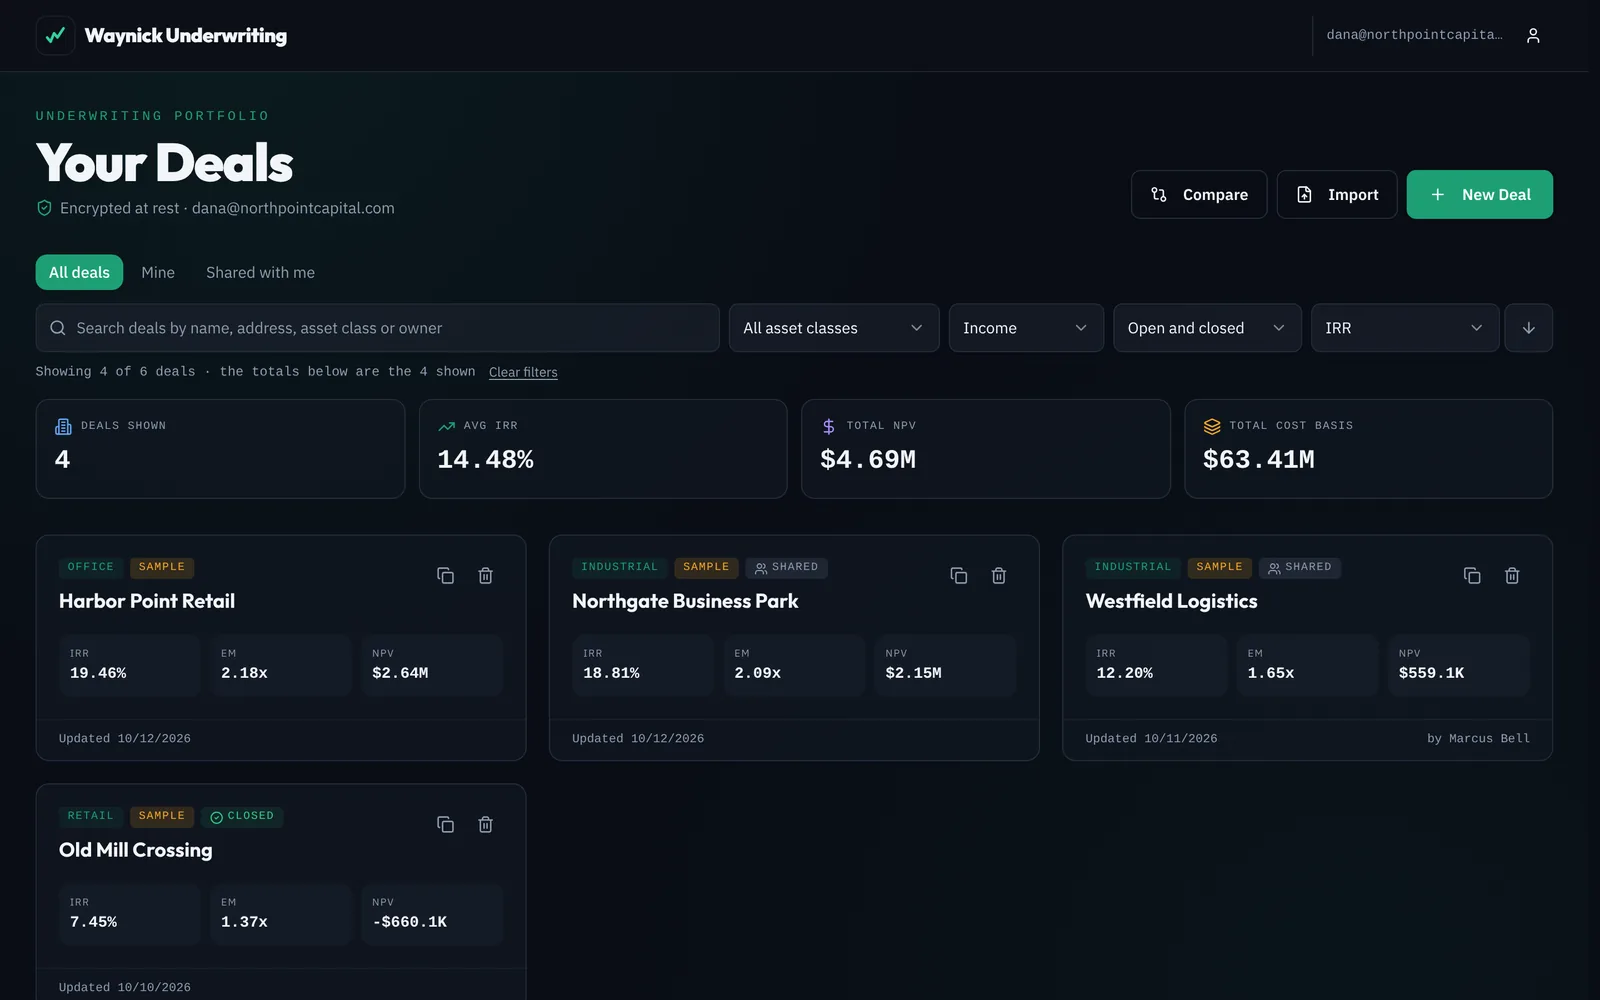Delete the Harbor Point Retail deal
The width and height of the screenshot is (1600, 1000).
coord(485,576)
